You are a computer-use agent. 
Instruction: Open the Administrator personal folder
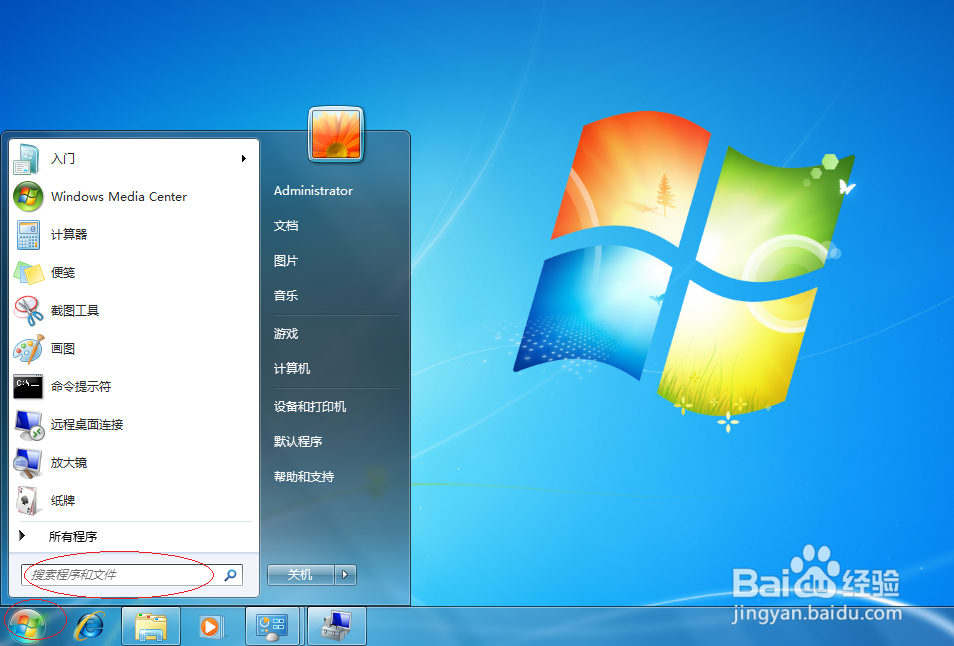click(313, 190)
